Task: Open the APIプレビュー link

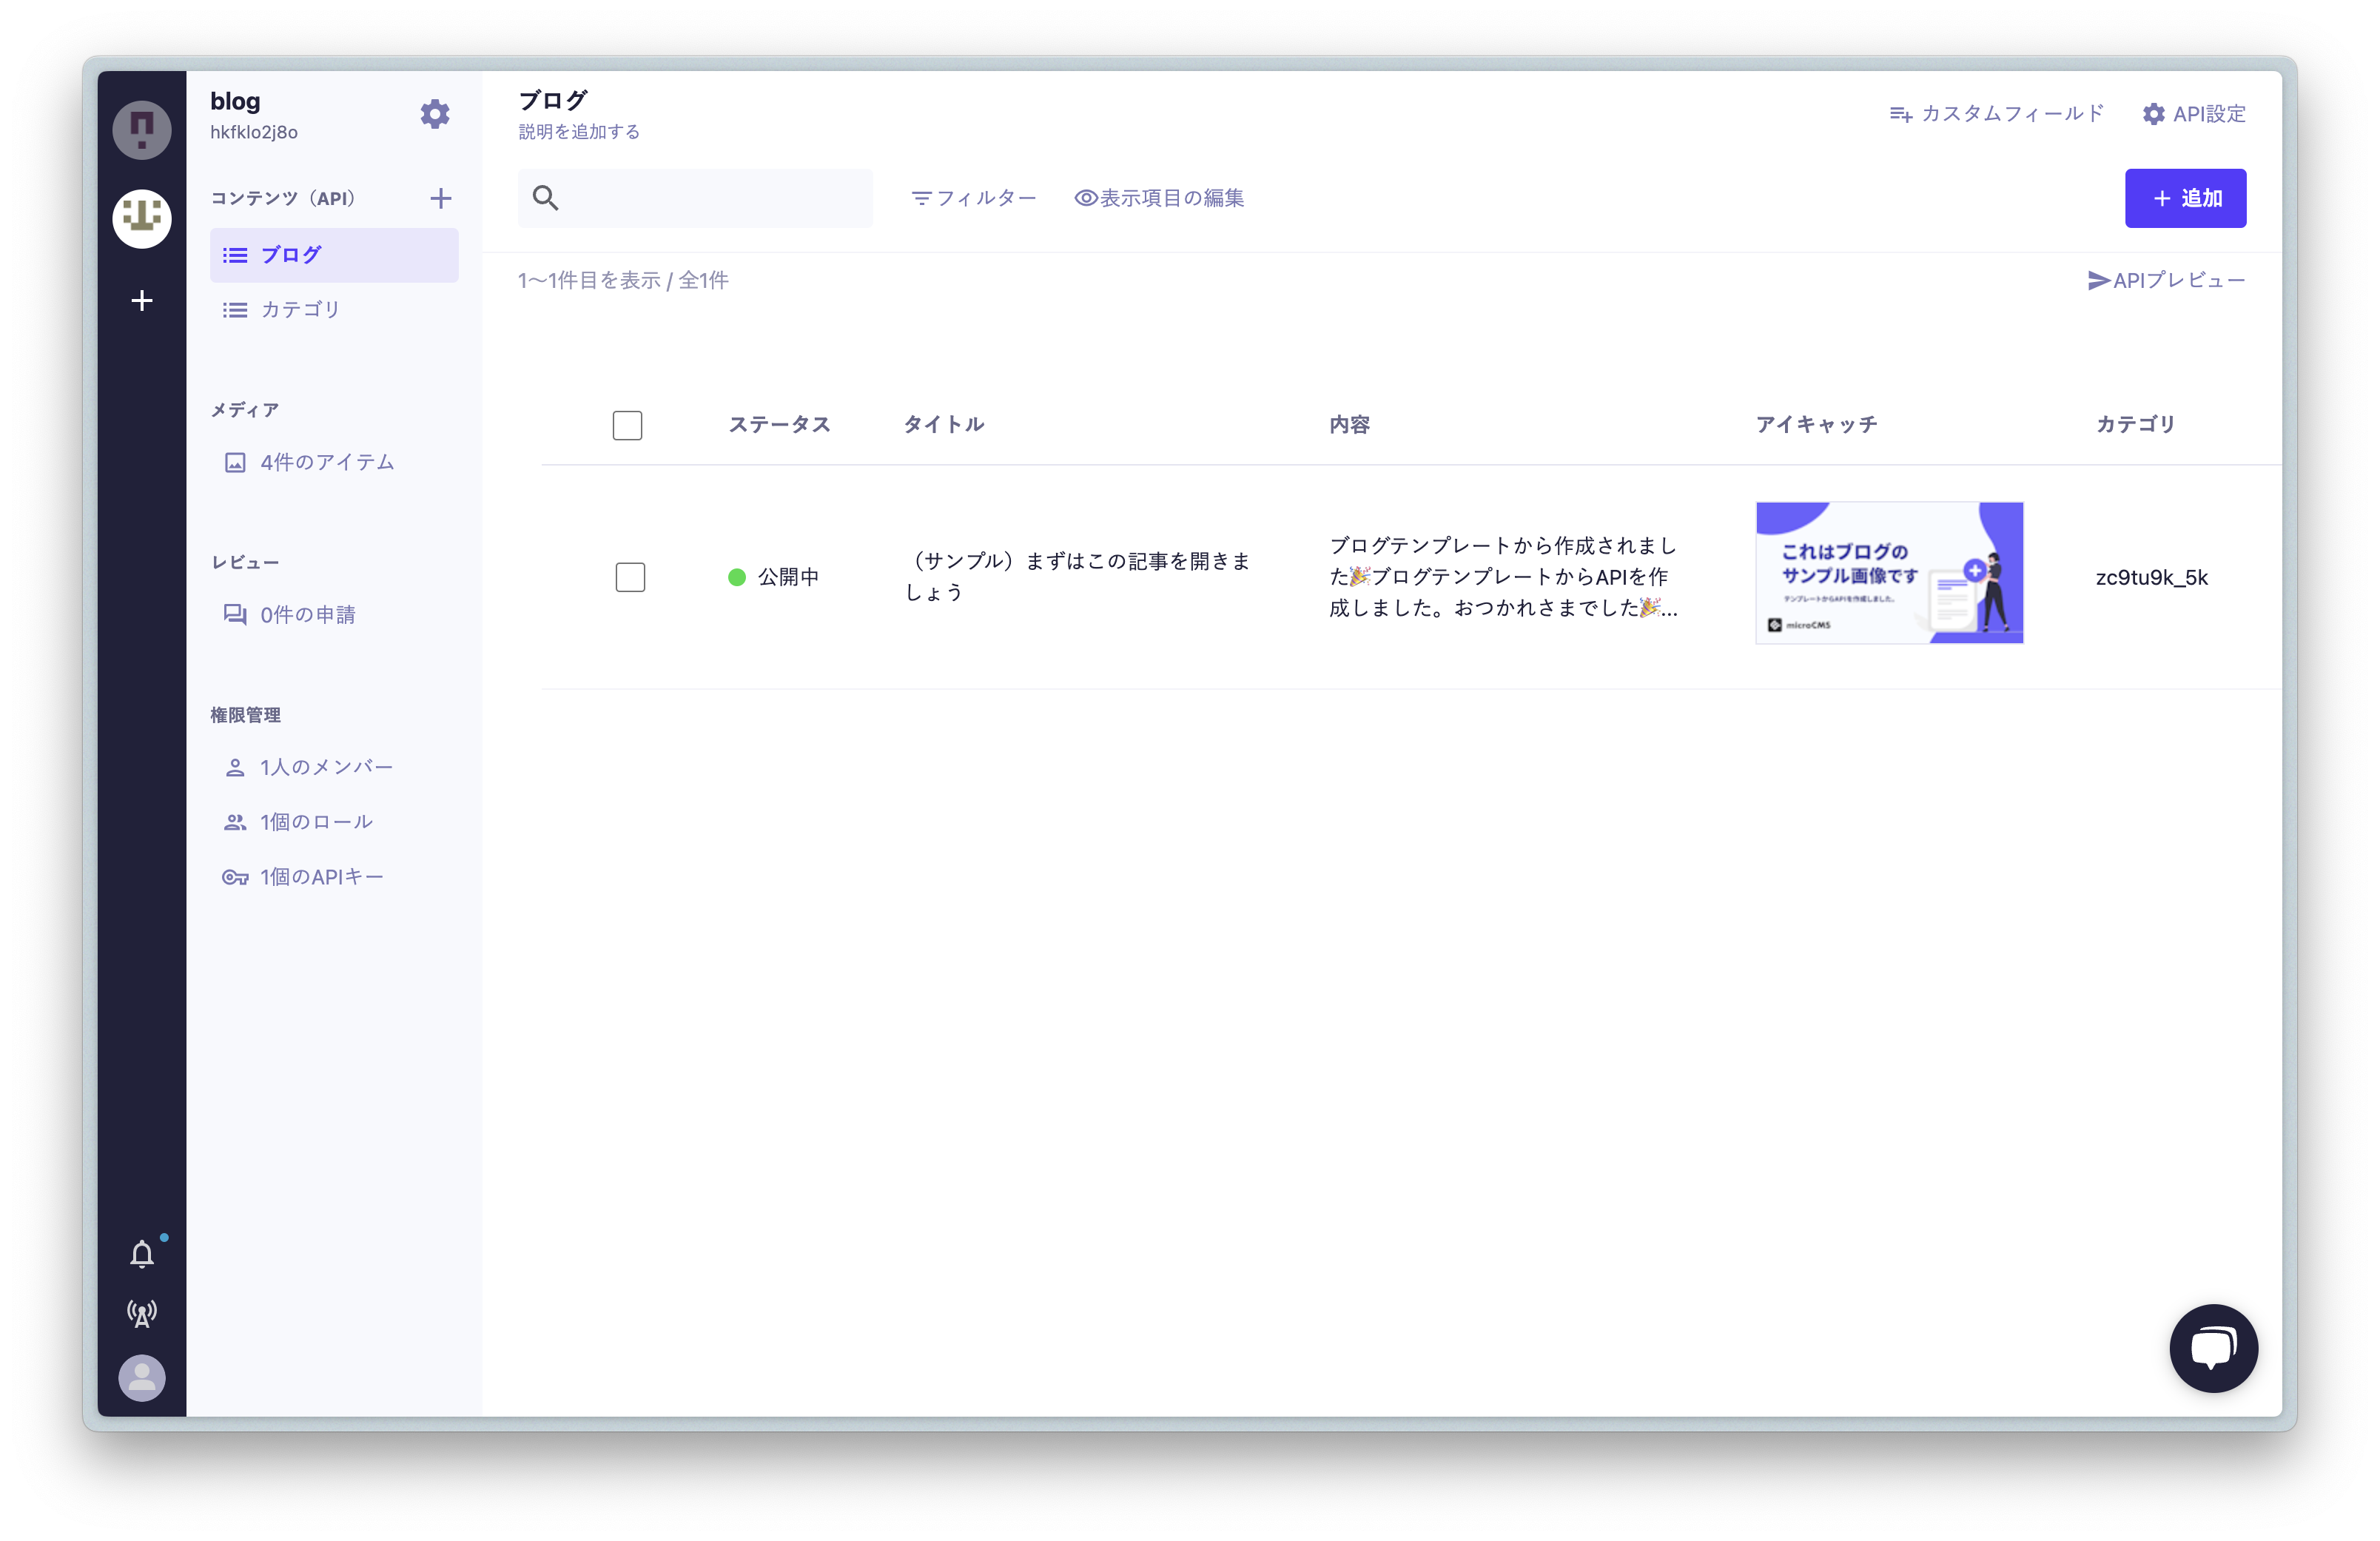Action: click(x=2166, y=281)
